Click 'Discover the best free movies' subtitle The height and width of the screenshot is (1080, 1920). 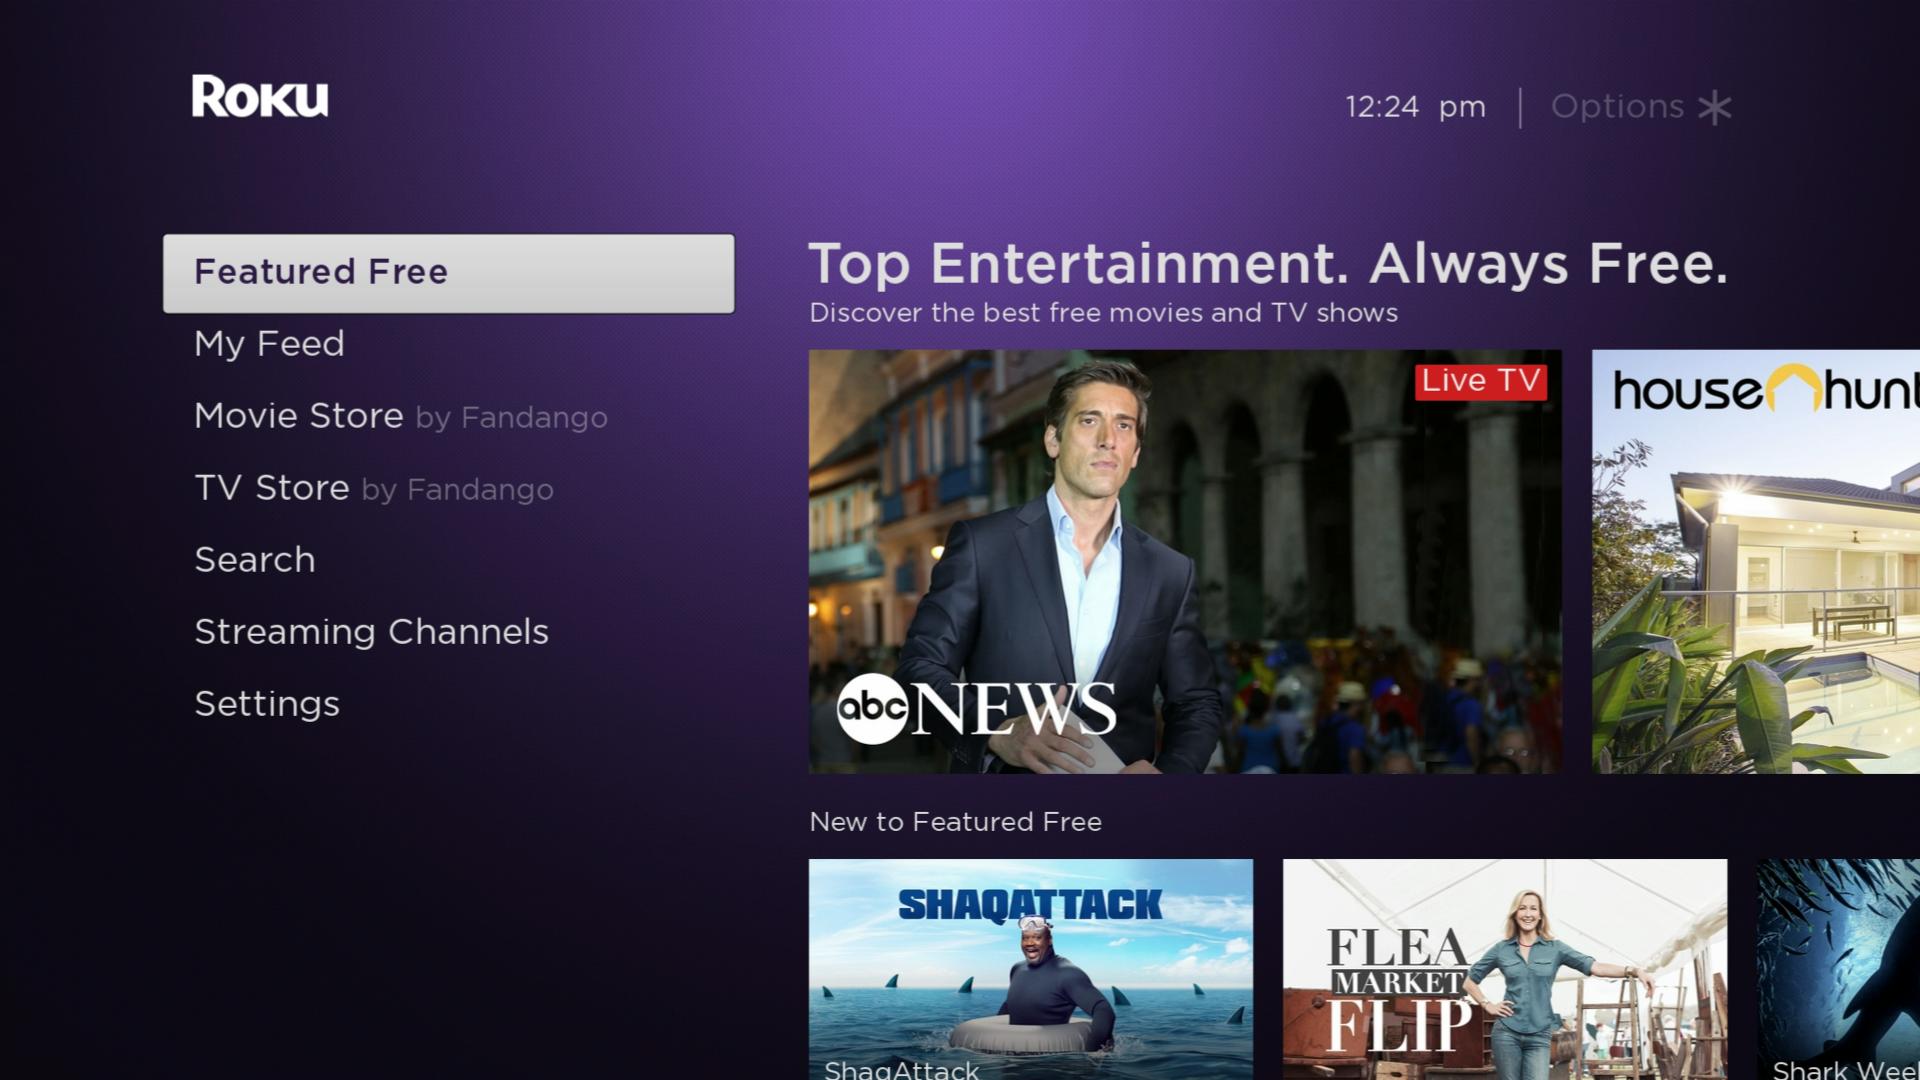[x=1103, y=313]
